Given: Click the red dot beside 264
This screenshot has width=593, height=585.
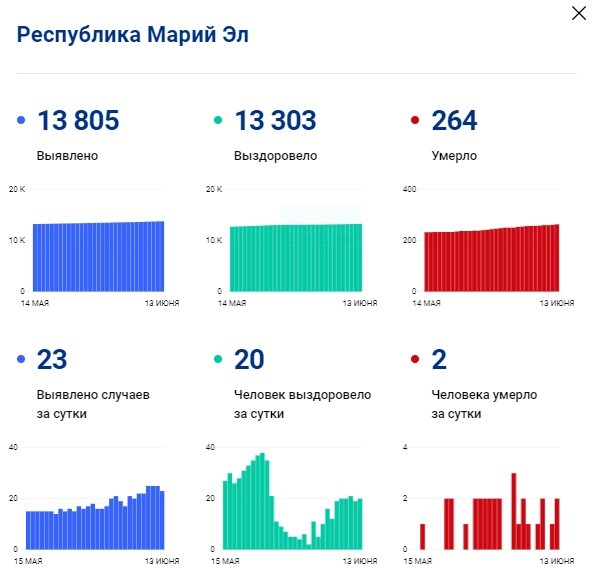Looking at the screenshot, I should pos(415,120).
